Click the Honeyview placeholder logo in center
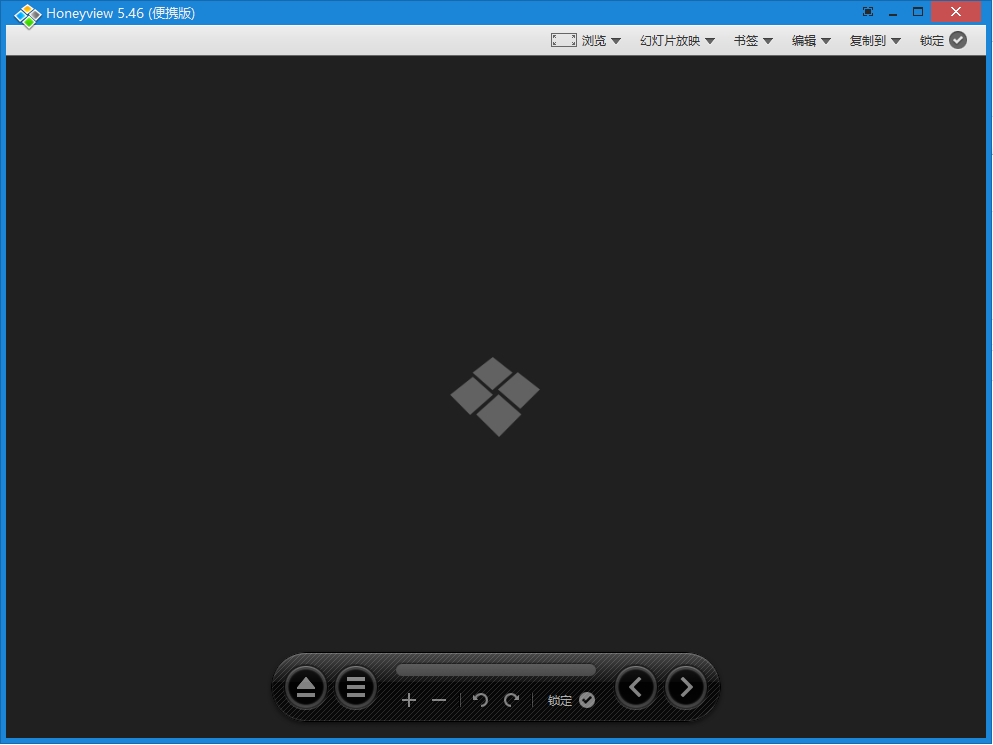The width and height of the screenshot is (993, 745). pyautogui.click(x=495, y=397)
